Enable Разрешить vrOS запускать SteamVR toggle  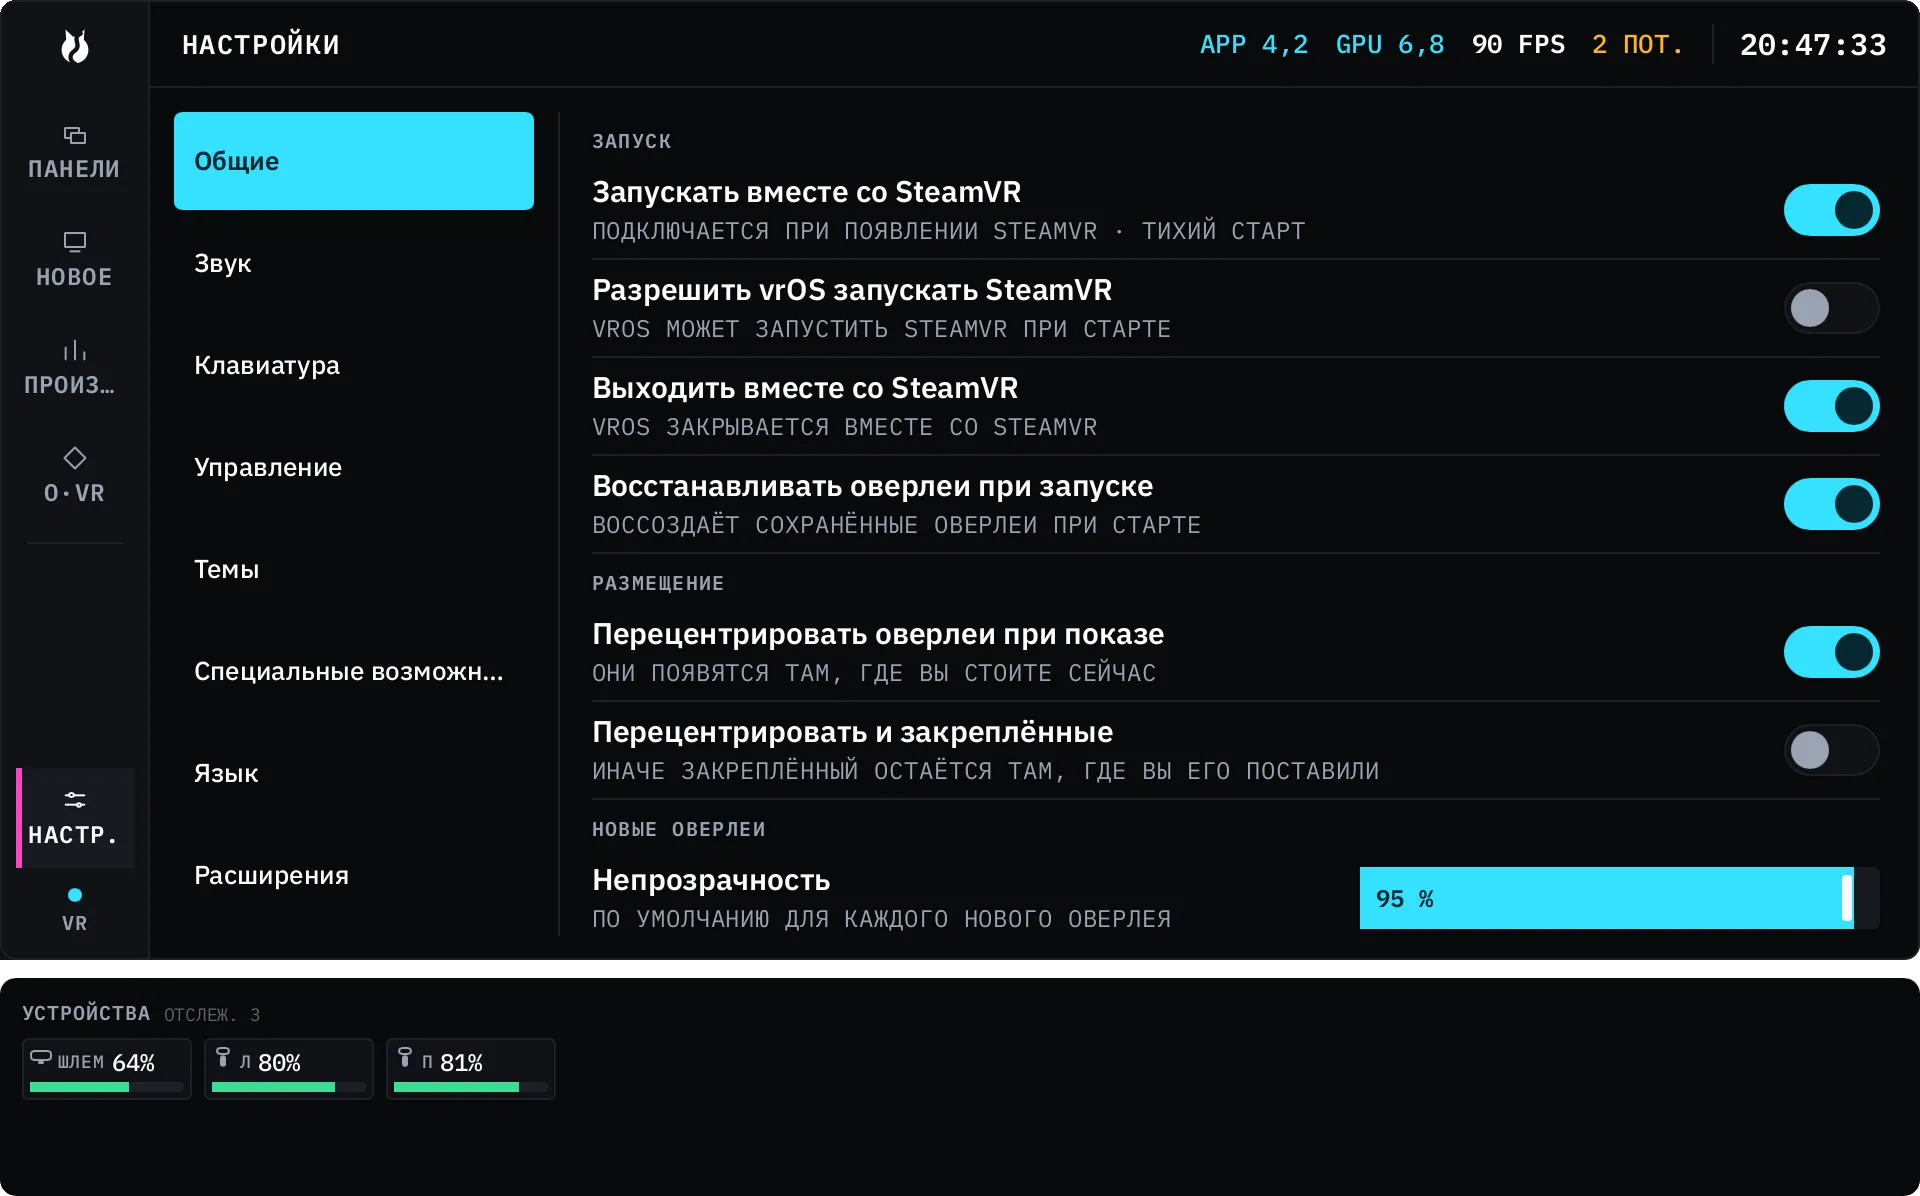[x=1831, y=308]
